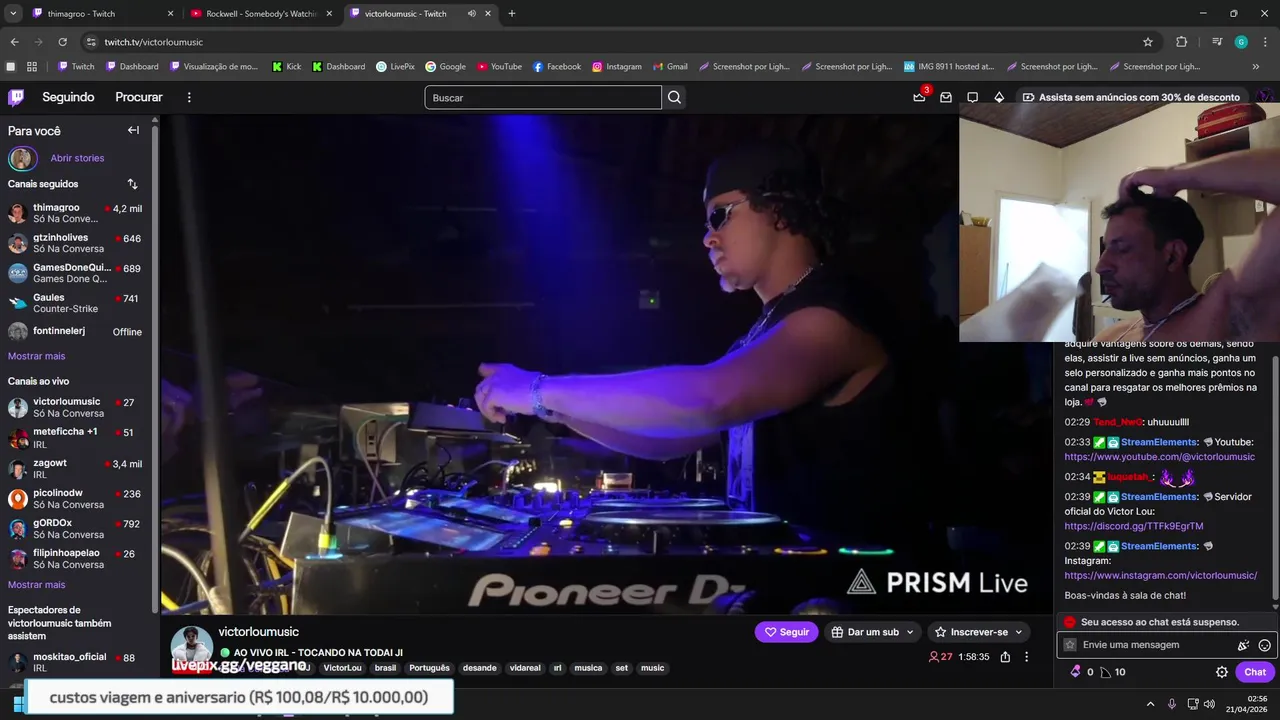Viewport: 1280px width, 720px height.
Task: Click Abrir stories link
Action: click(x=77, y=158)
